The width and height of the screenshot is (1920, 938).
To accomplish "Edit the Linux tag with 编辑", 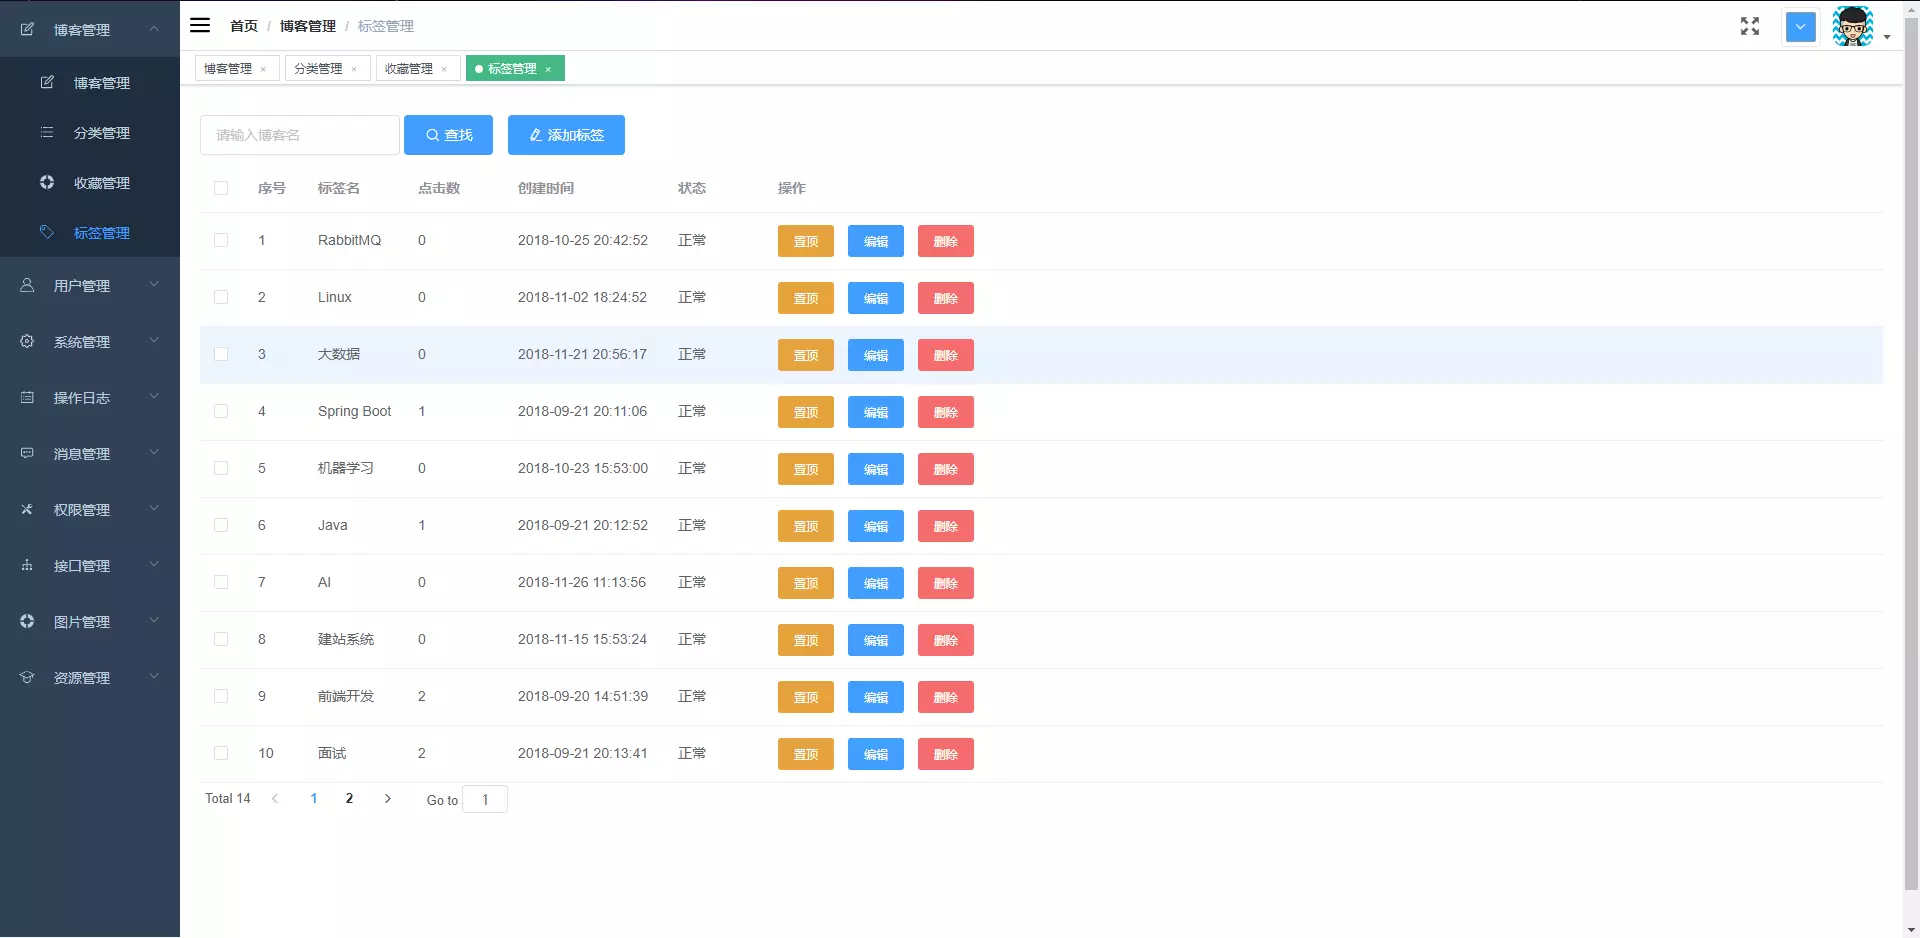I will (x=876, y=298).
